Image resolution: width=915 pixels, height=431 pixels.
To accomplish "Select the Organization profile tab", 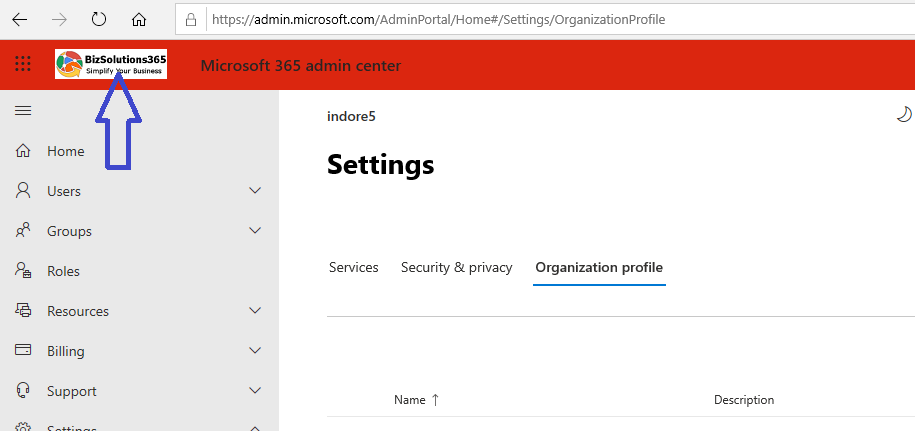I will [599, 268].
